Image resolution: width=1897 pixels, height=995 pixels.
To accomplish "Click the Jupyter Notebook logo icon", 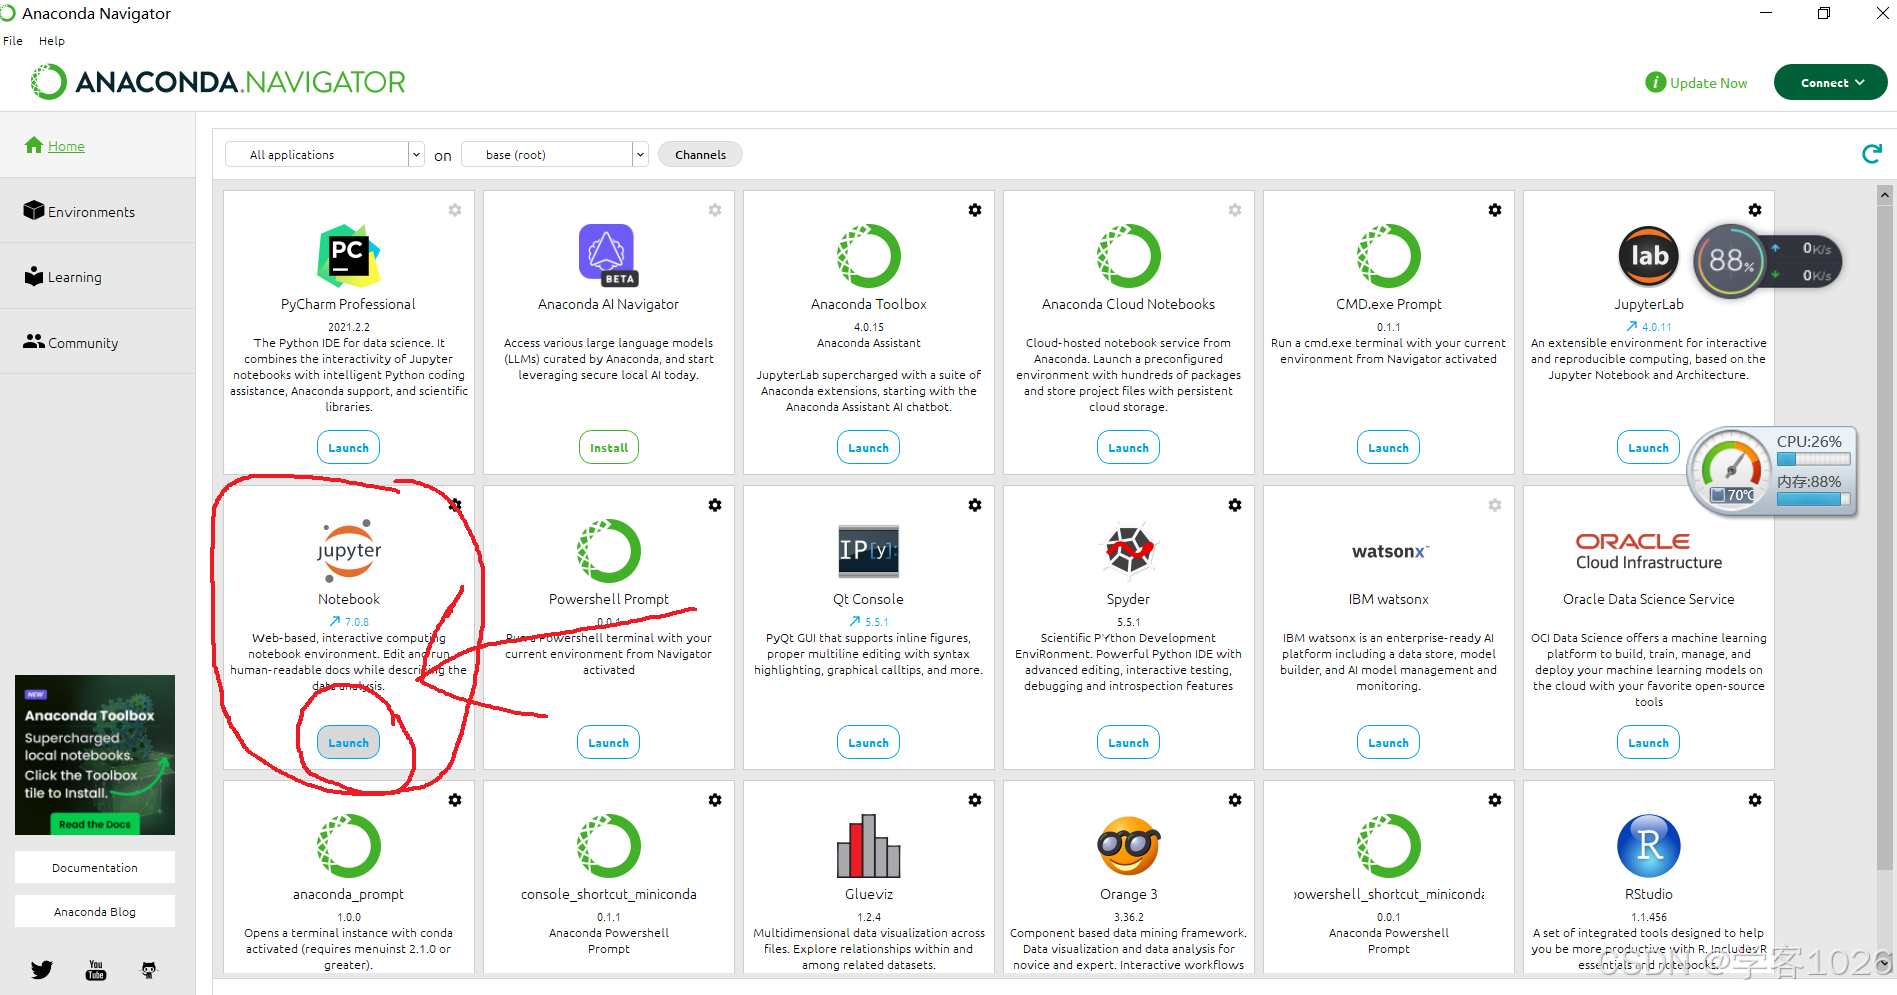I will point(349,551).
